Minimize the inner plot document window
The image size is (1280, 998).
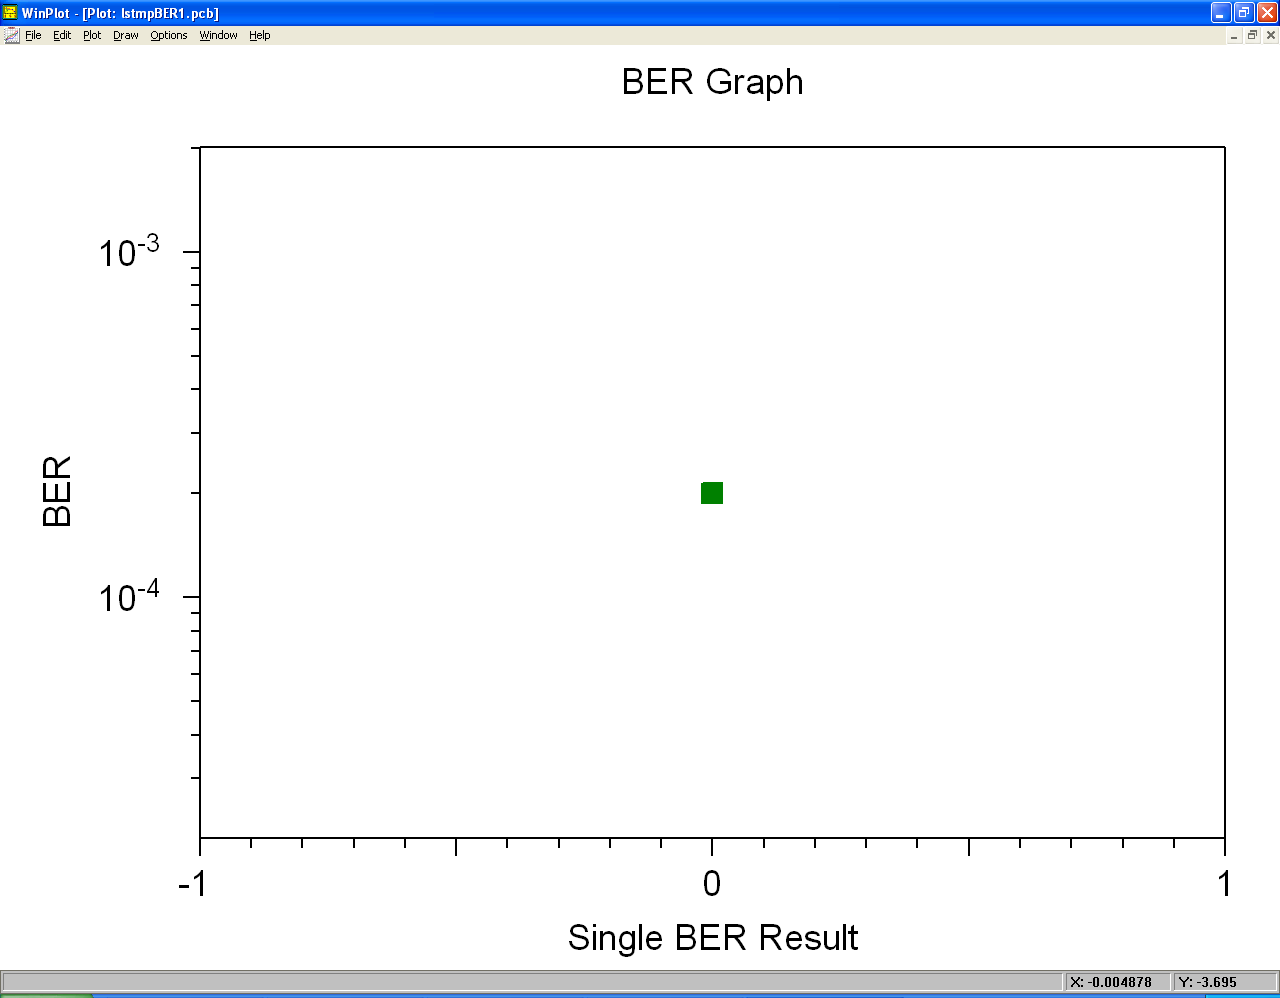(x=1234, y=35)
